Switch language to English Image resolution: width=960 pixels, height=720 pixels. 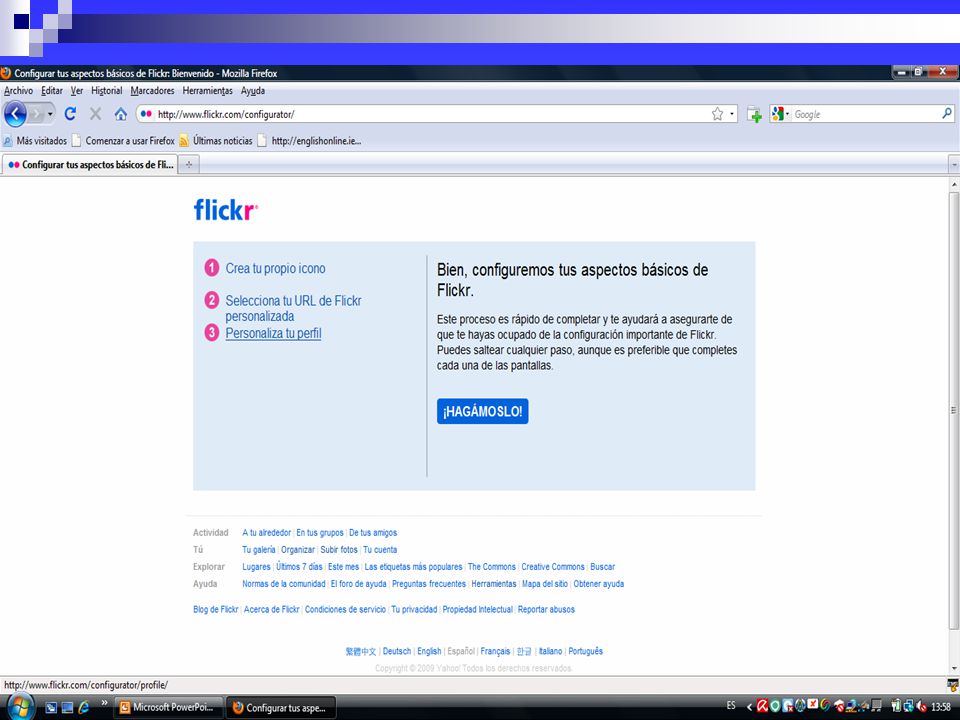tap(429, 651)
